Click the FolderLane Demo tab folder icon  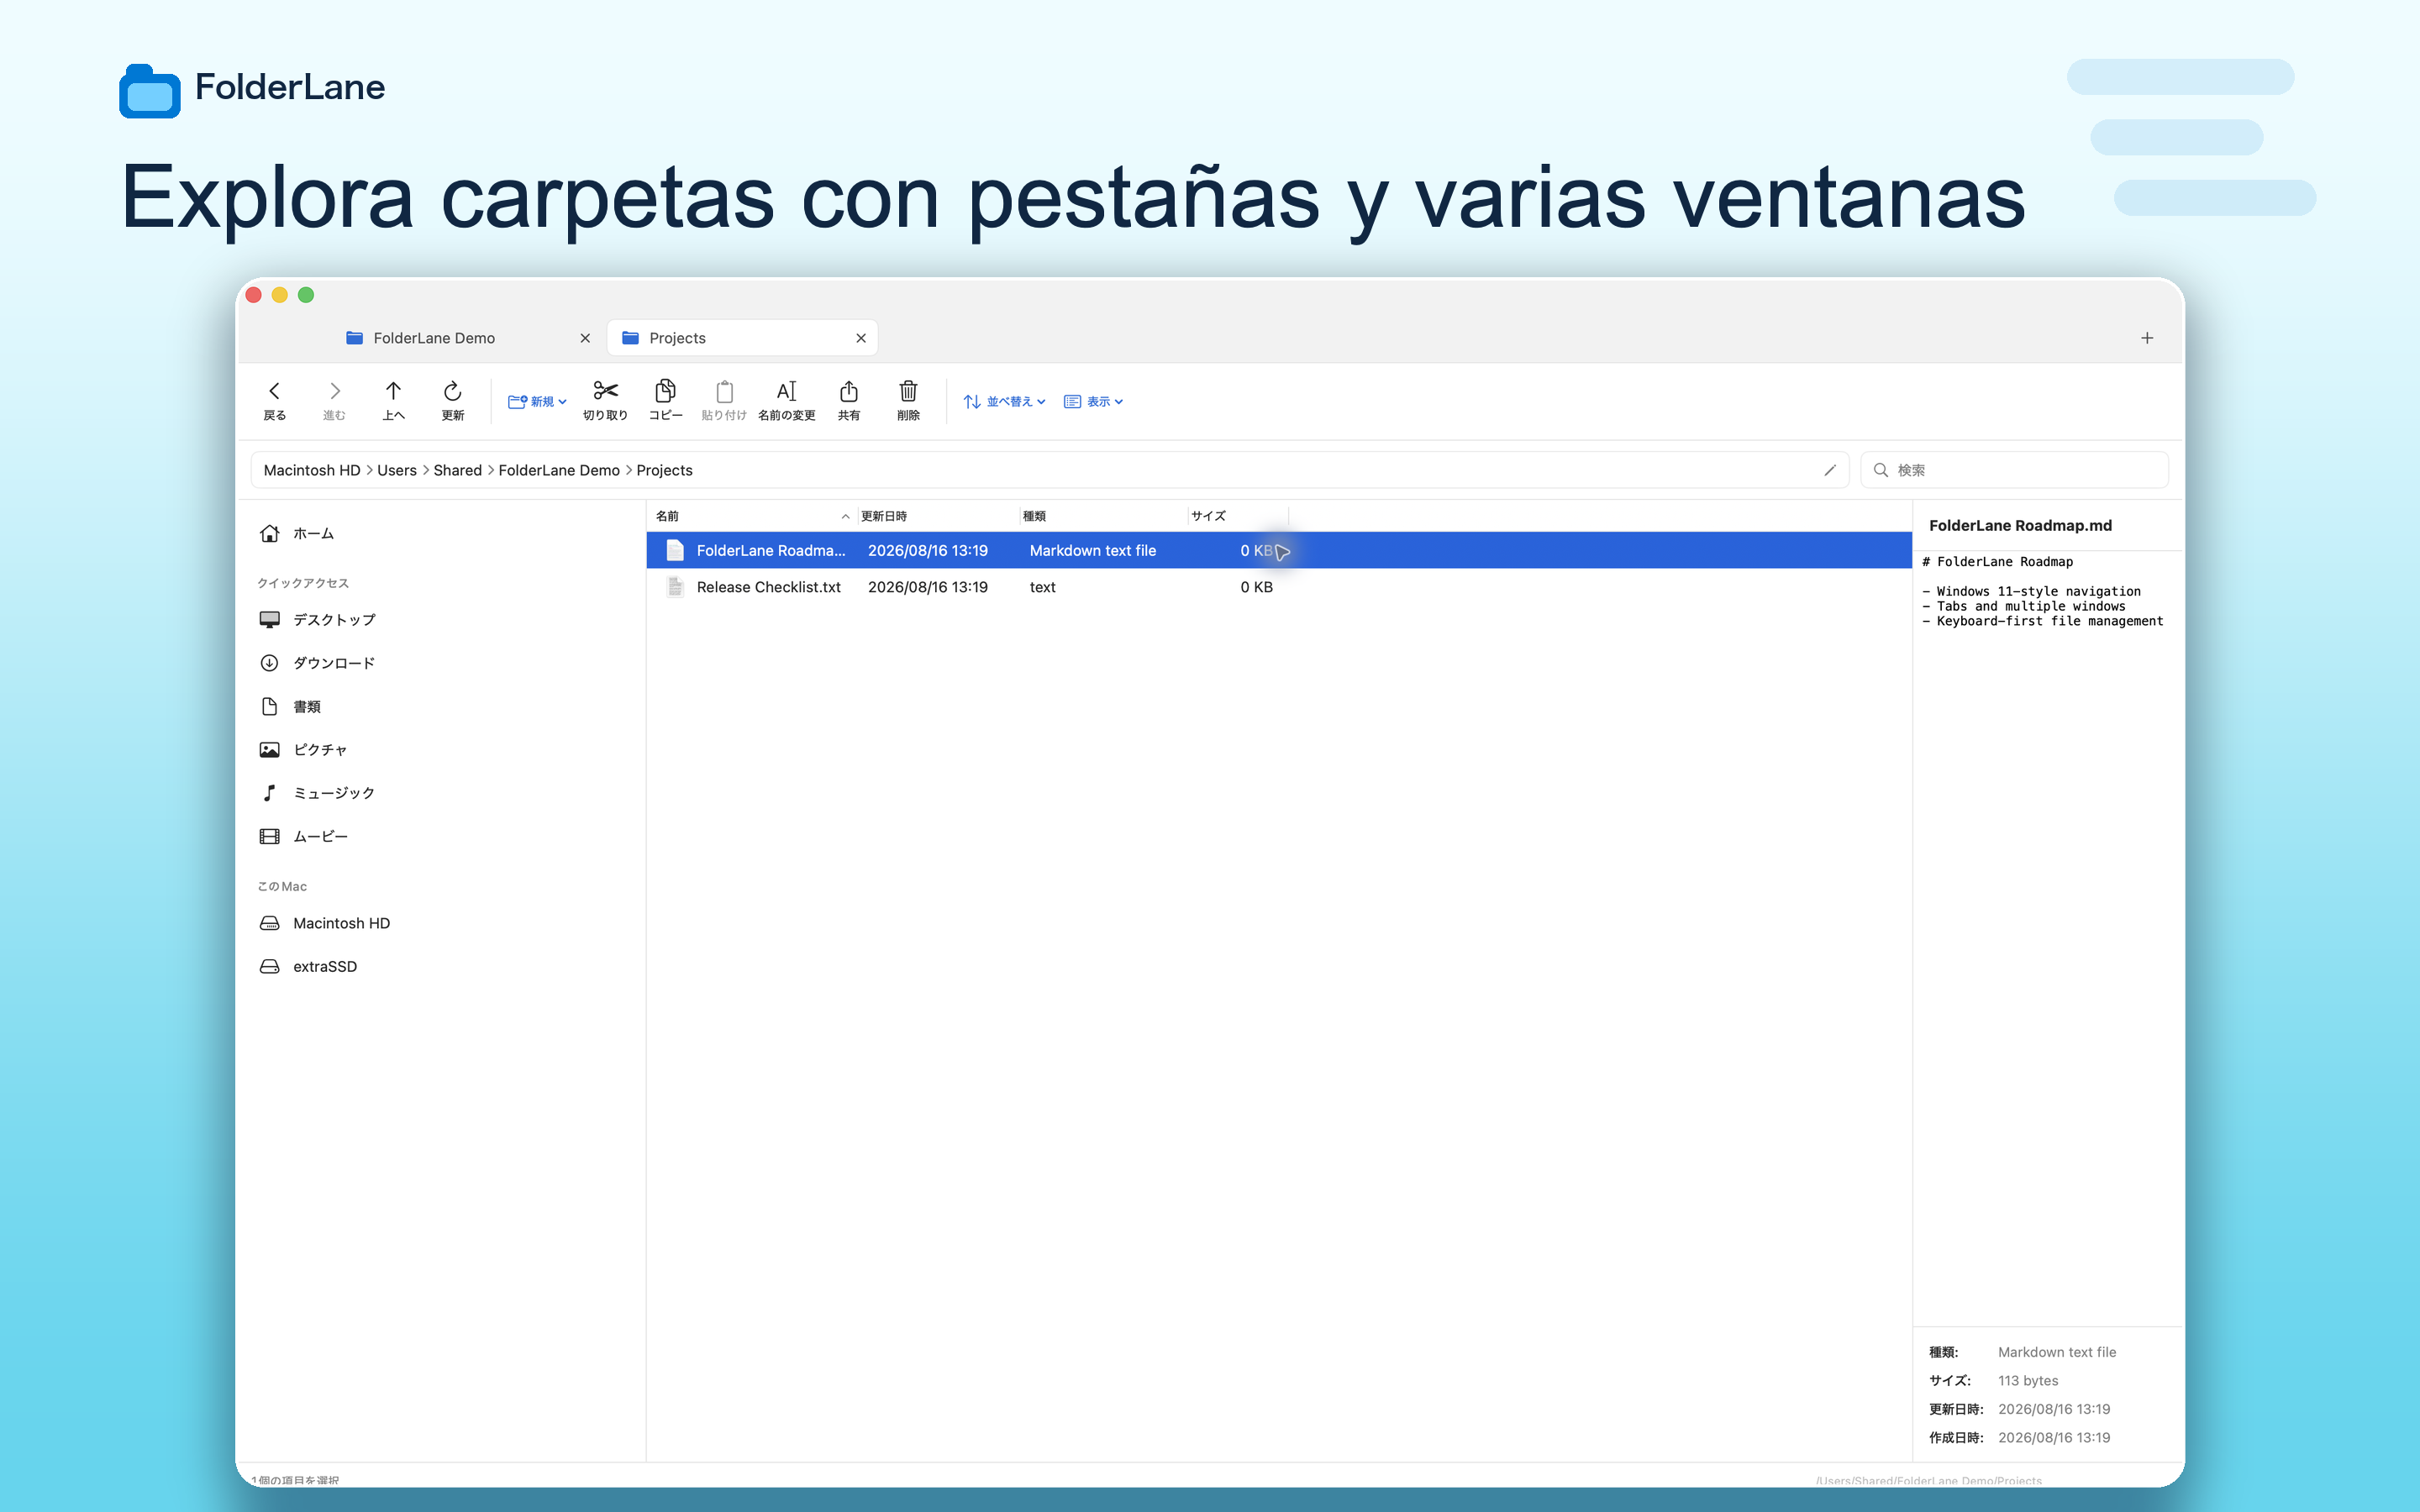point(354,338)
